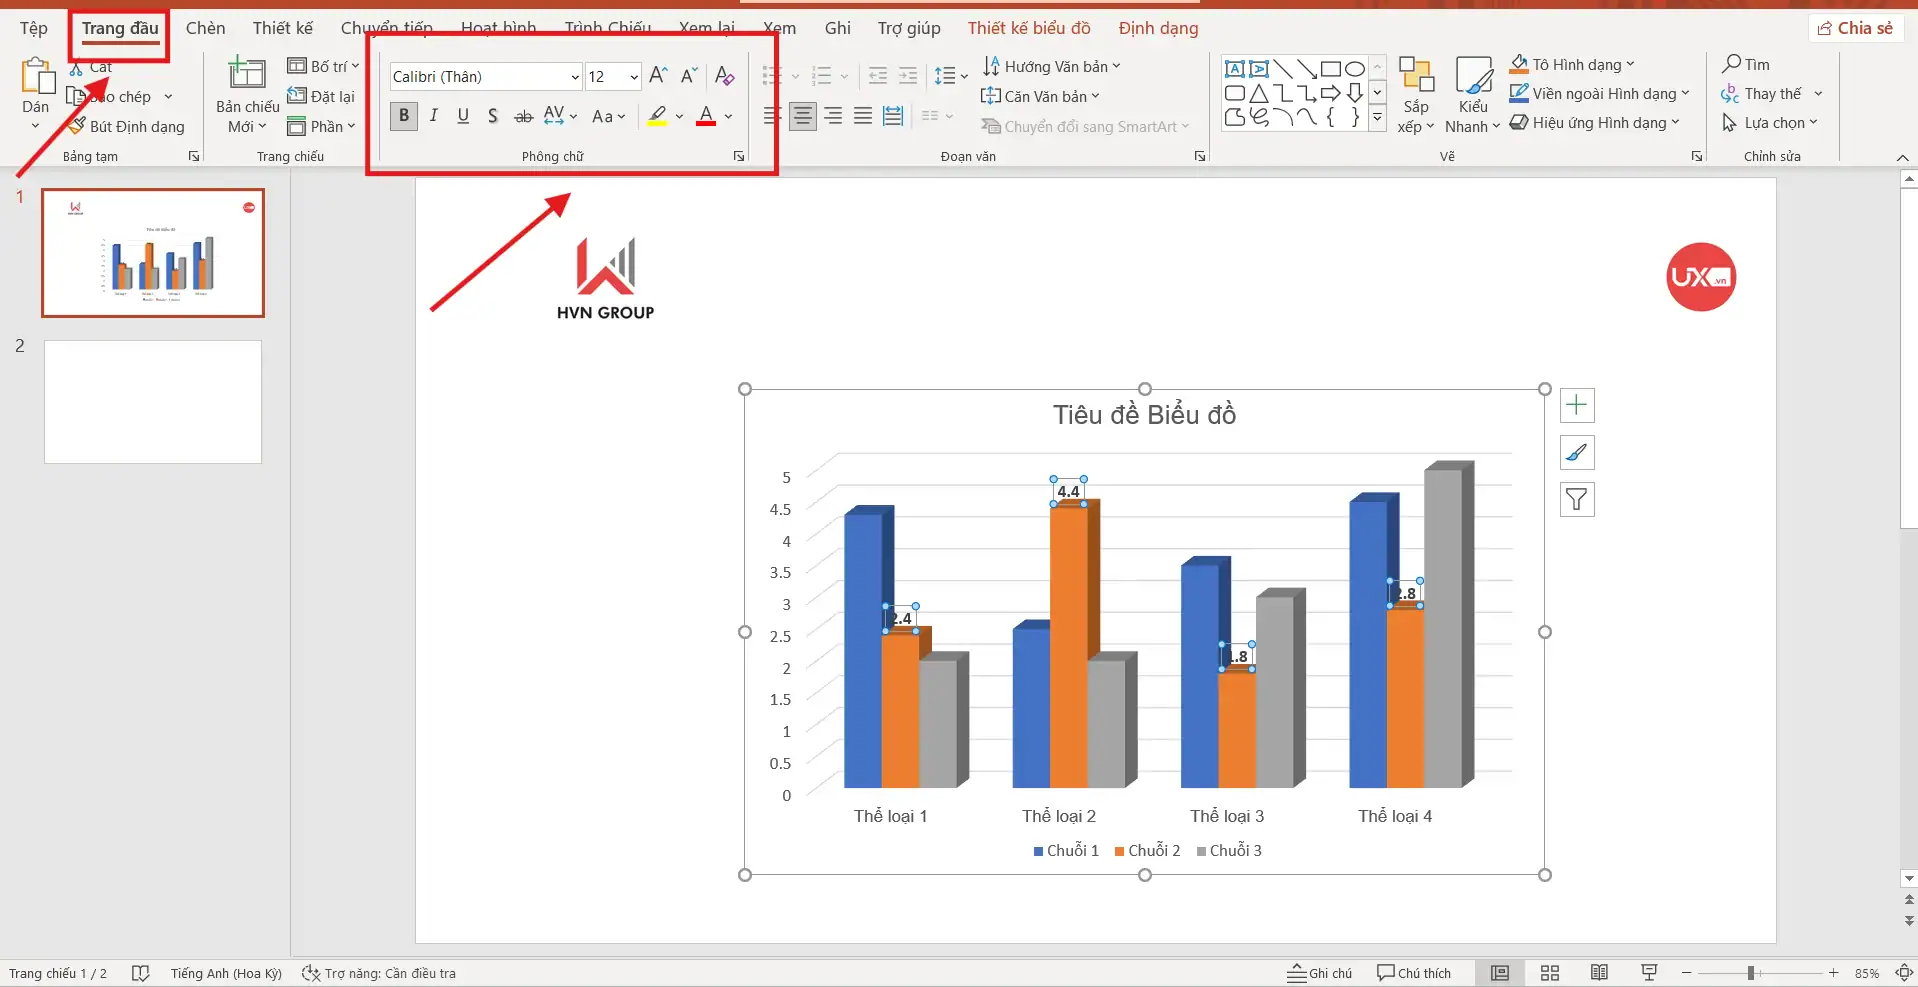The height and width of the screenshot is (987, 1918).
Task: Adjust the zoom slider handle
Action: point(1751,973)
